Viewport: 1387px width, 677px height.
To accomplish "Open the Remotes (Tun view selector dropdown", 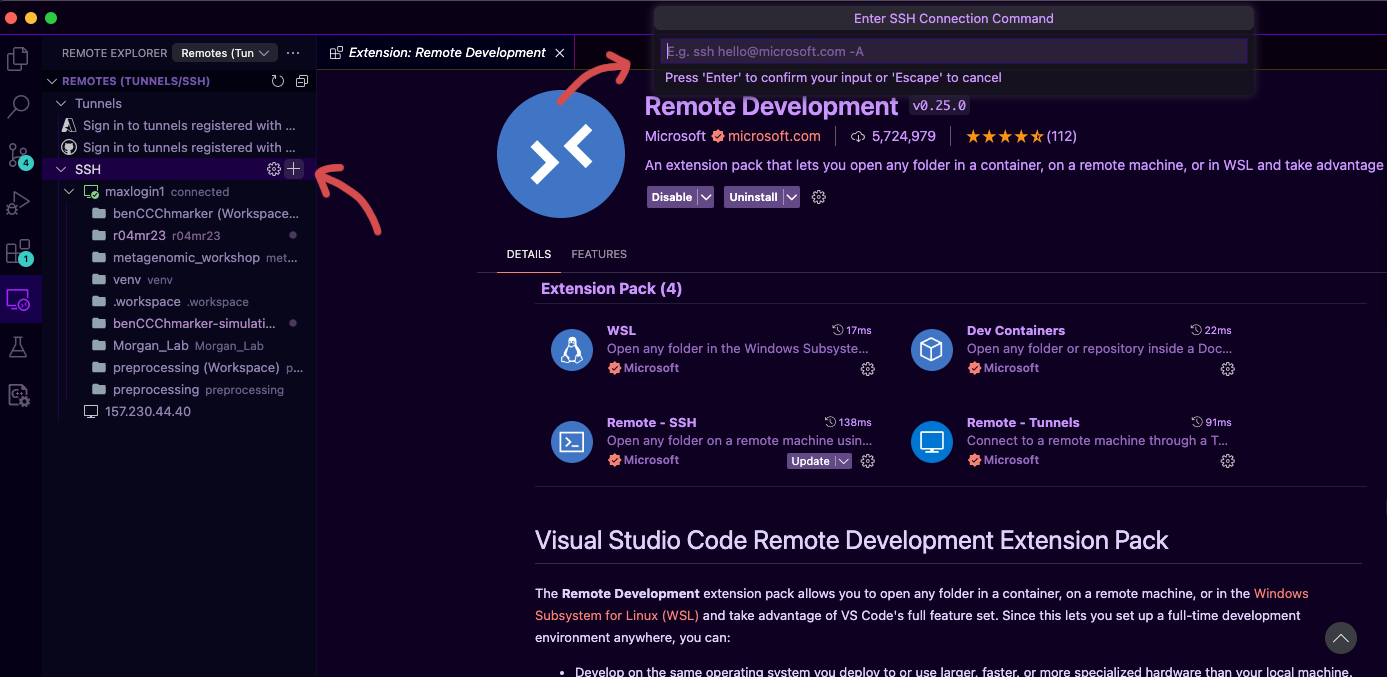I will tap(225, 53).
